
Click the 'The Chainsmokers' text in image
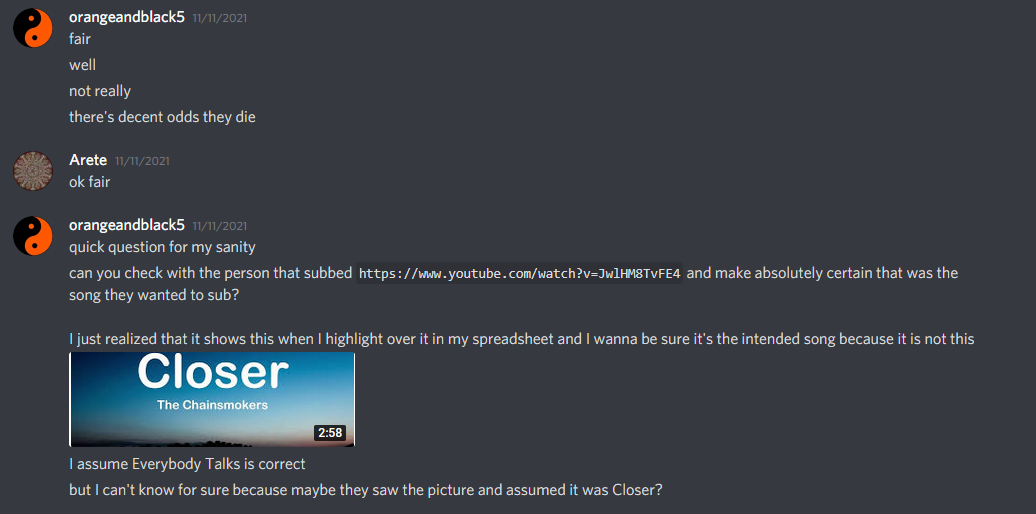coord(212,405)
